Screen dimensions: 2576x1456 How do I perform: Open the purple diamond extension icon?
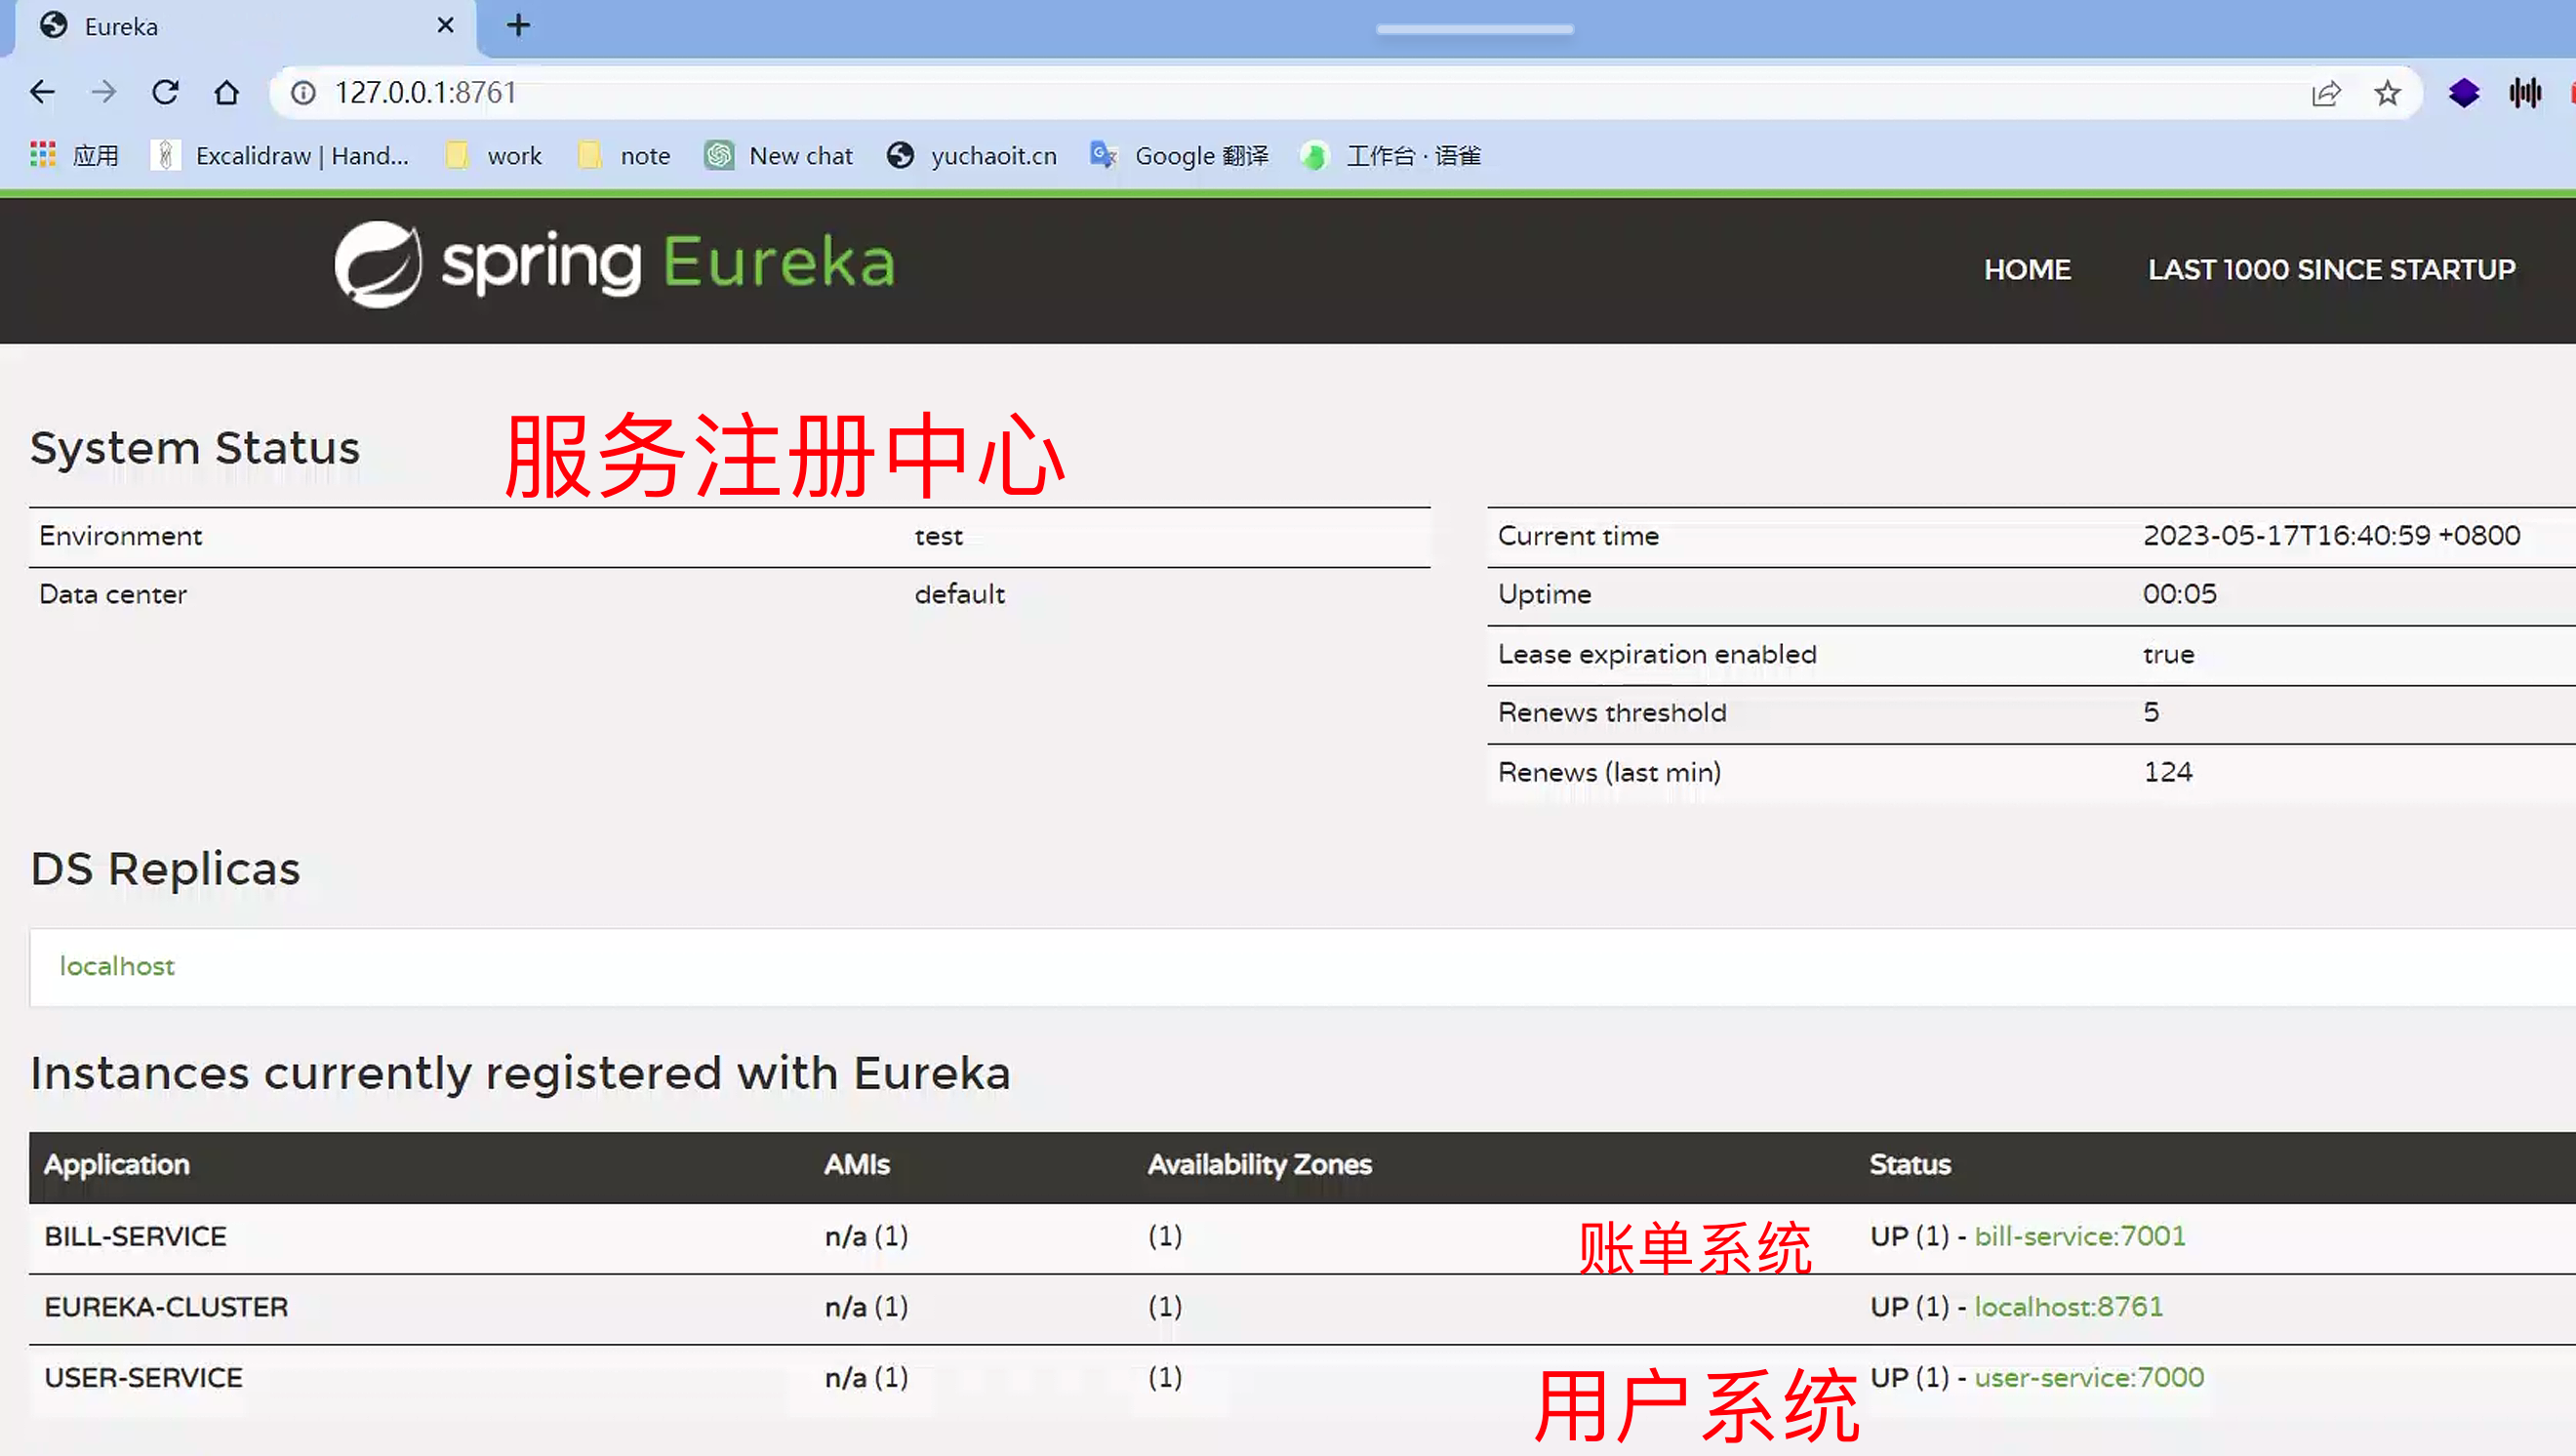coord(2463,93)
